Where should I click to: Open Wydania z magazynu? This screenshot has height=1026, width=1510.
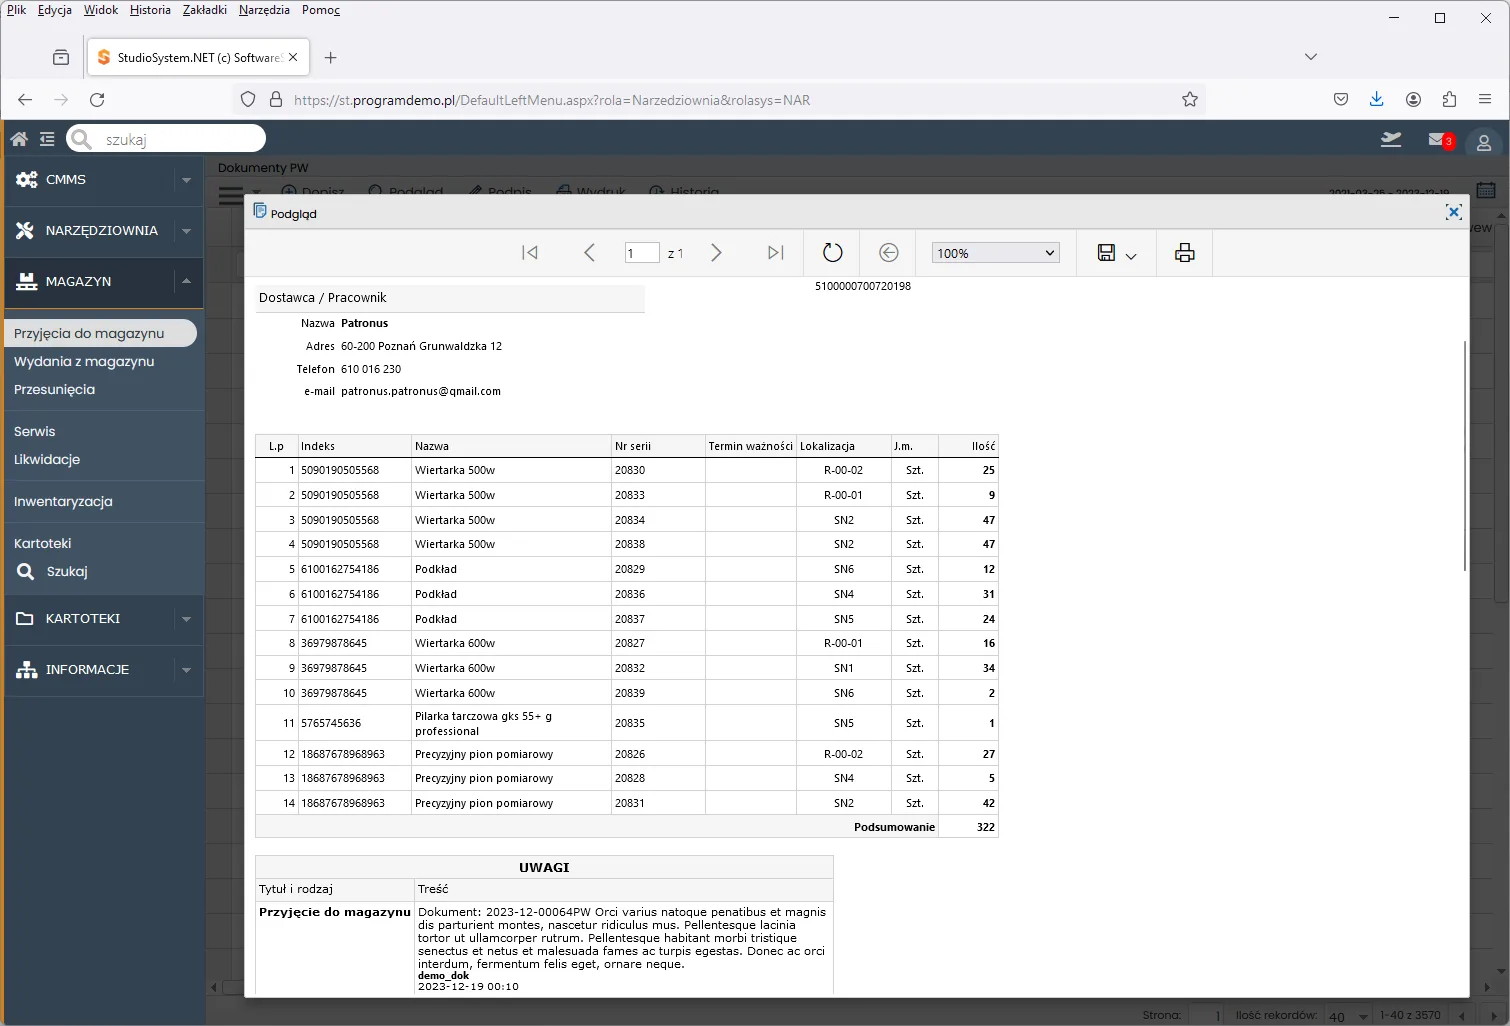click(84, 361)
